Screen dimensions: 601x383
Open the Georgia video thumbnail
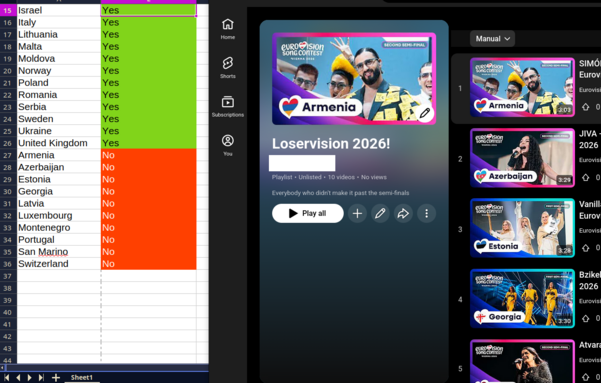[x=522, y=299]
